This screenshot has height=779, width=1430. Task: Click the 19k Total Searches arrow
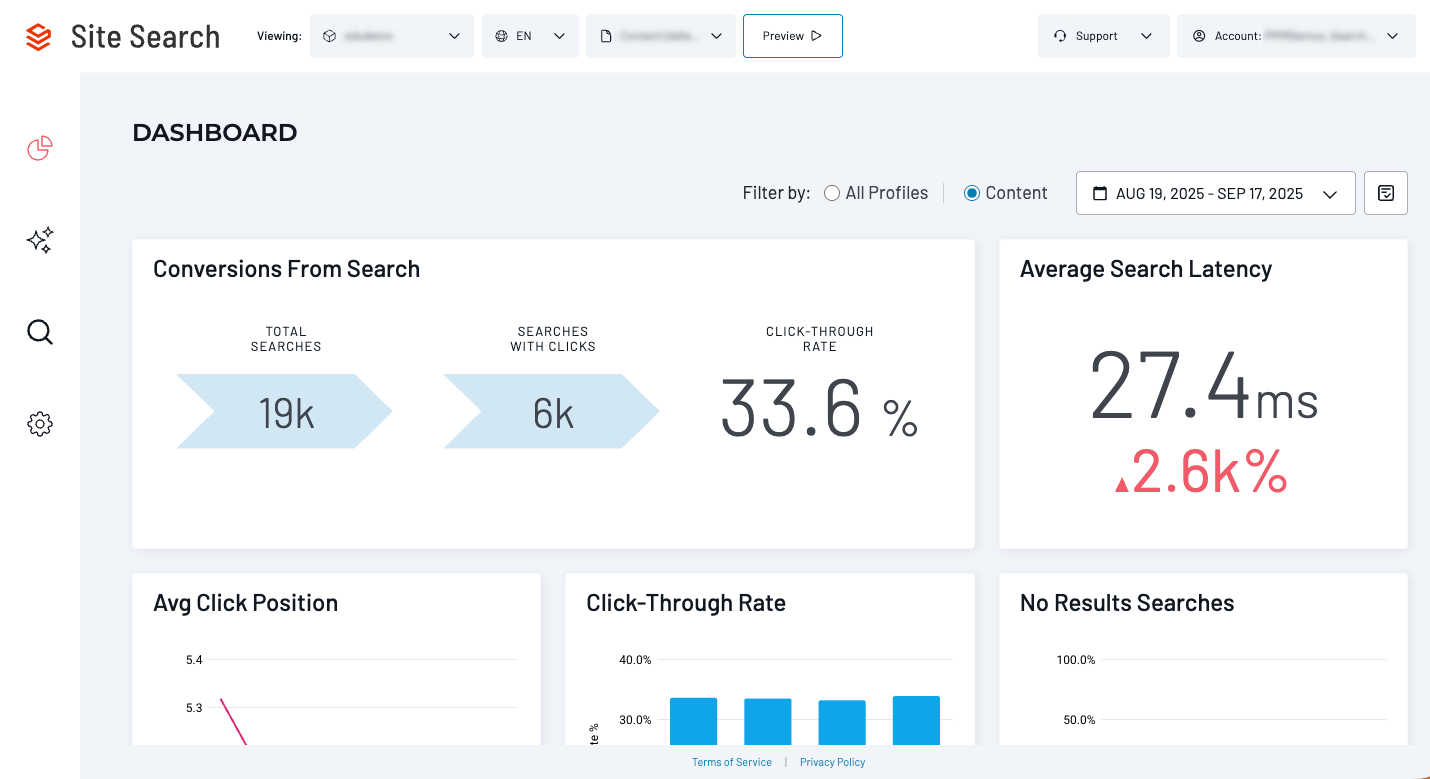[285, 411]
